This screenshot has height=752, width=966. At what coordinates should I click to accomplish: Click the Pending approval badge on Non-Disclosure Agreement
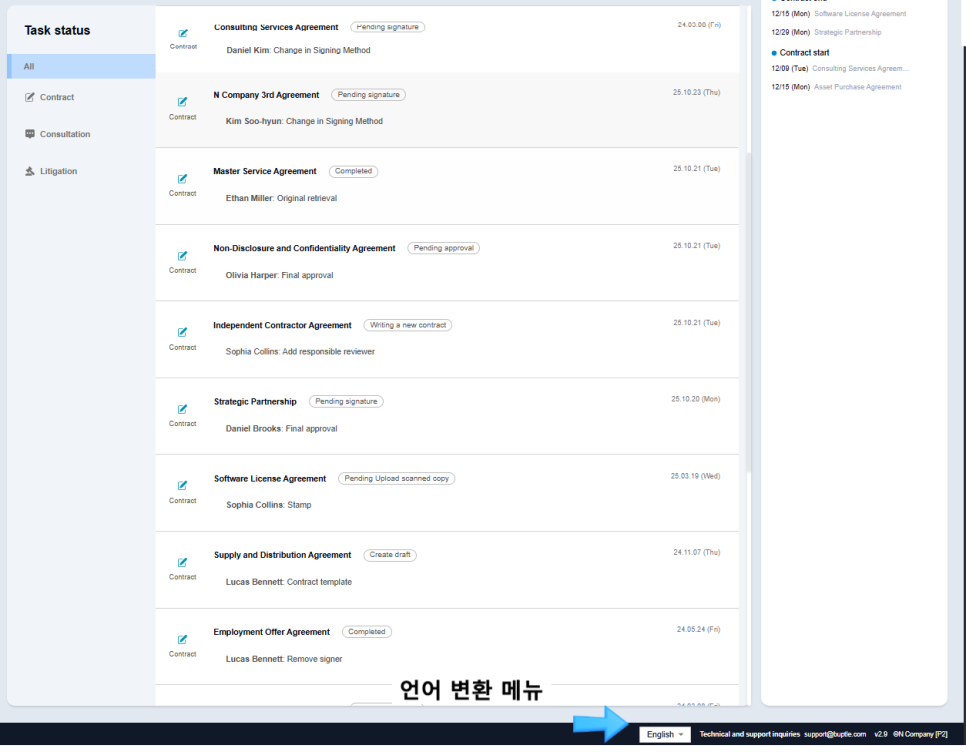click(443, 247)
